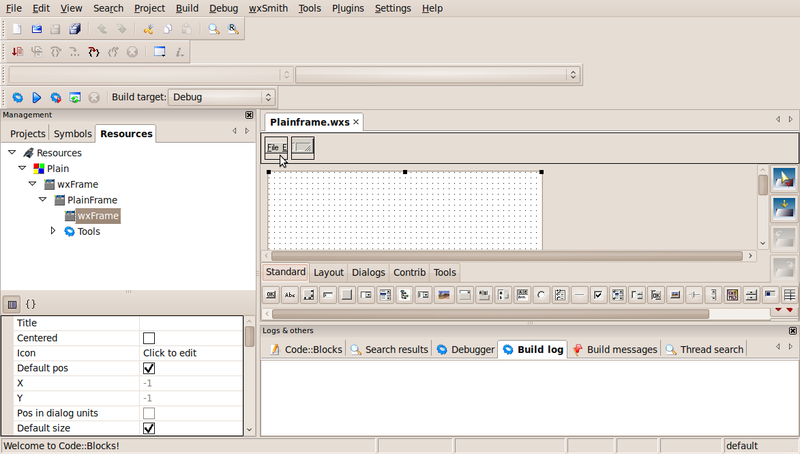Click the dotted frame design canvas
The image size is (800, 454).
(x=405, y=210)
